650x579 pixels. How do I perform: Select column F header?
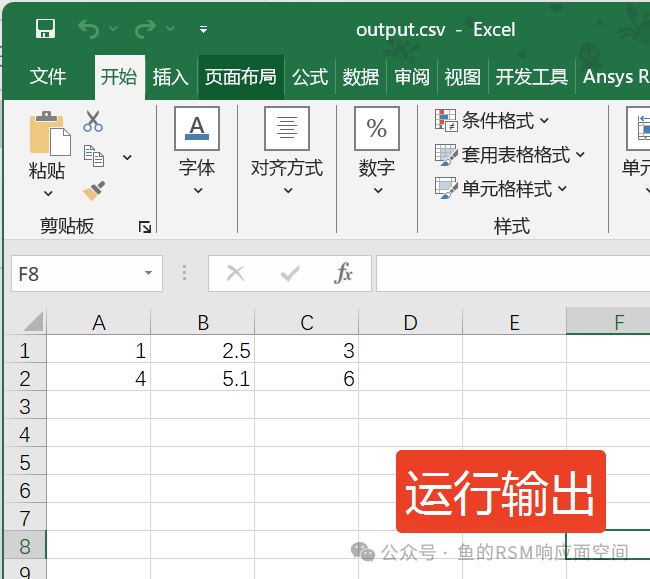point(609,322)
